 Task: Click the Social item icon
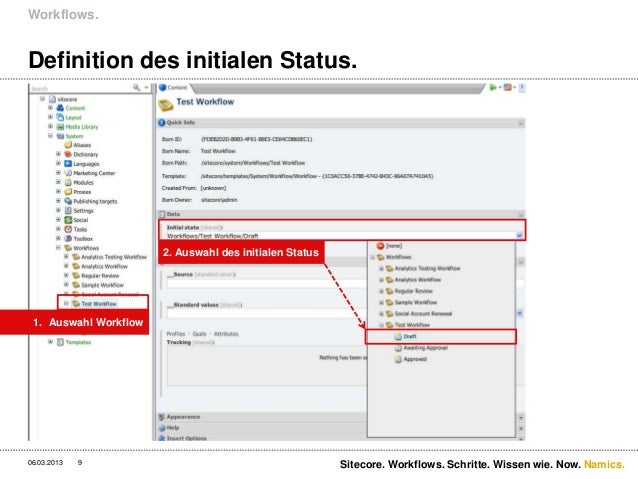(x=68, y=220)
